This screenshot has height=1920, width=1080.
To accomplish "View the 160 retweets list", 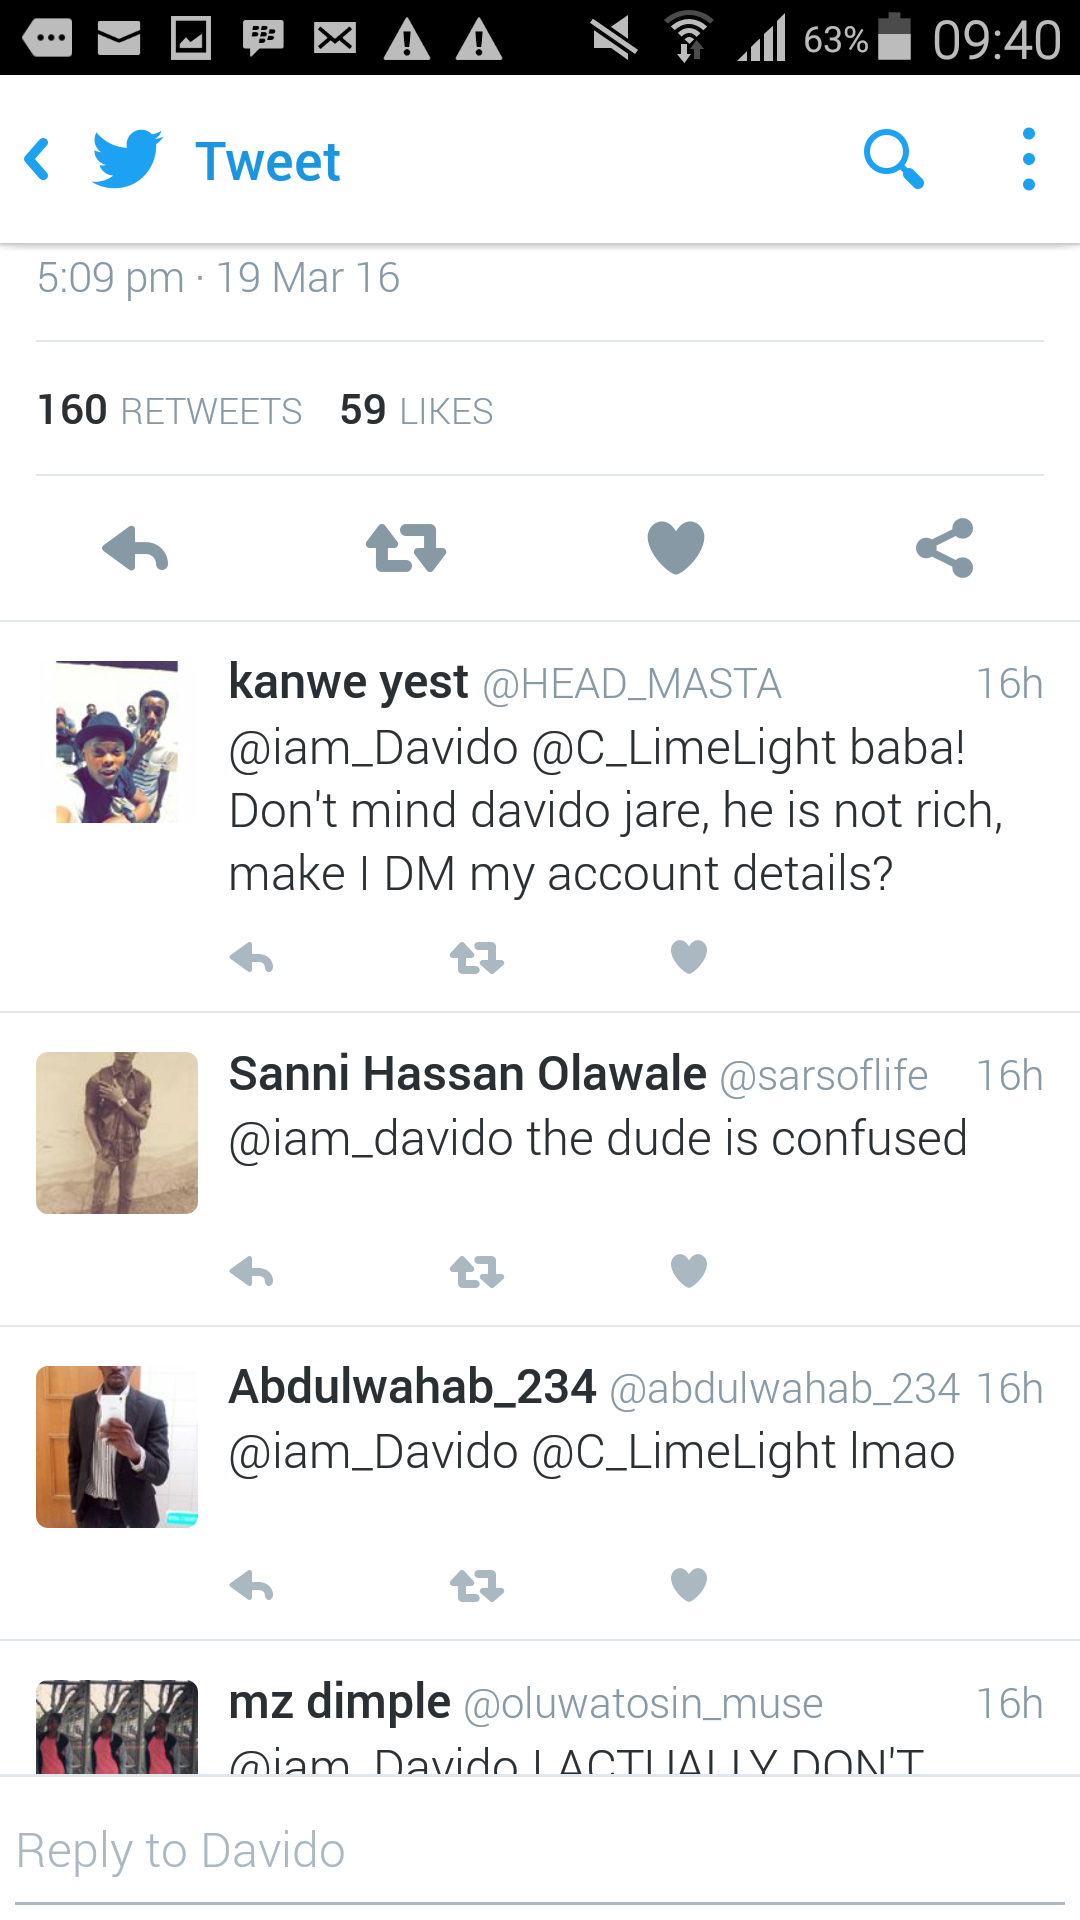I will [169, 410].
